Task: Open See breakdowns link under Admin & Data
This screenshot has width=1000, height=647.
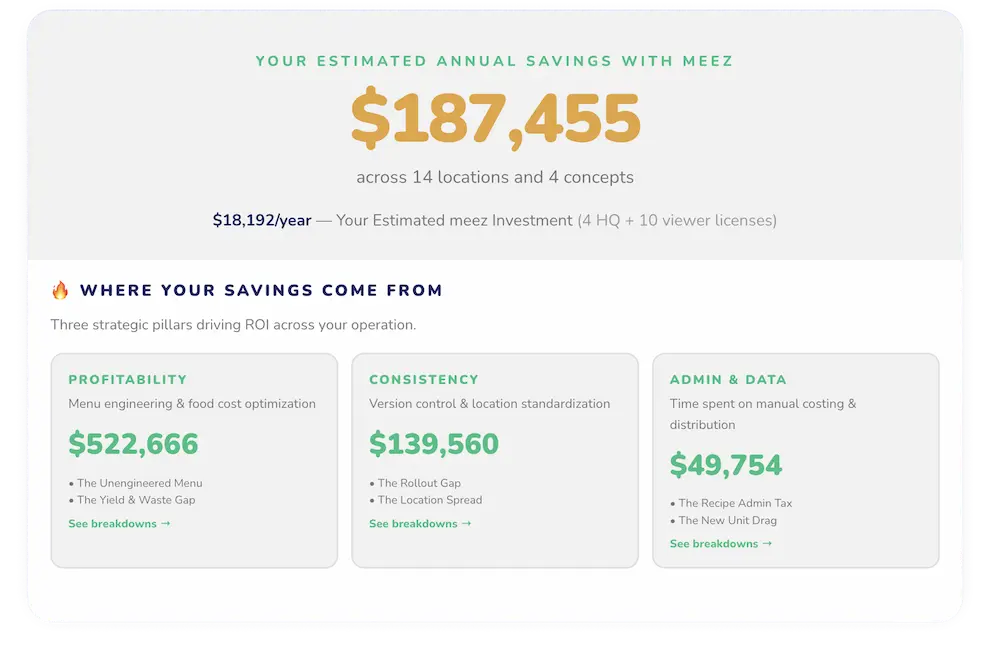Action: [721, 544]
